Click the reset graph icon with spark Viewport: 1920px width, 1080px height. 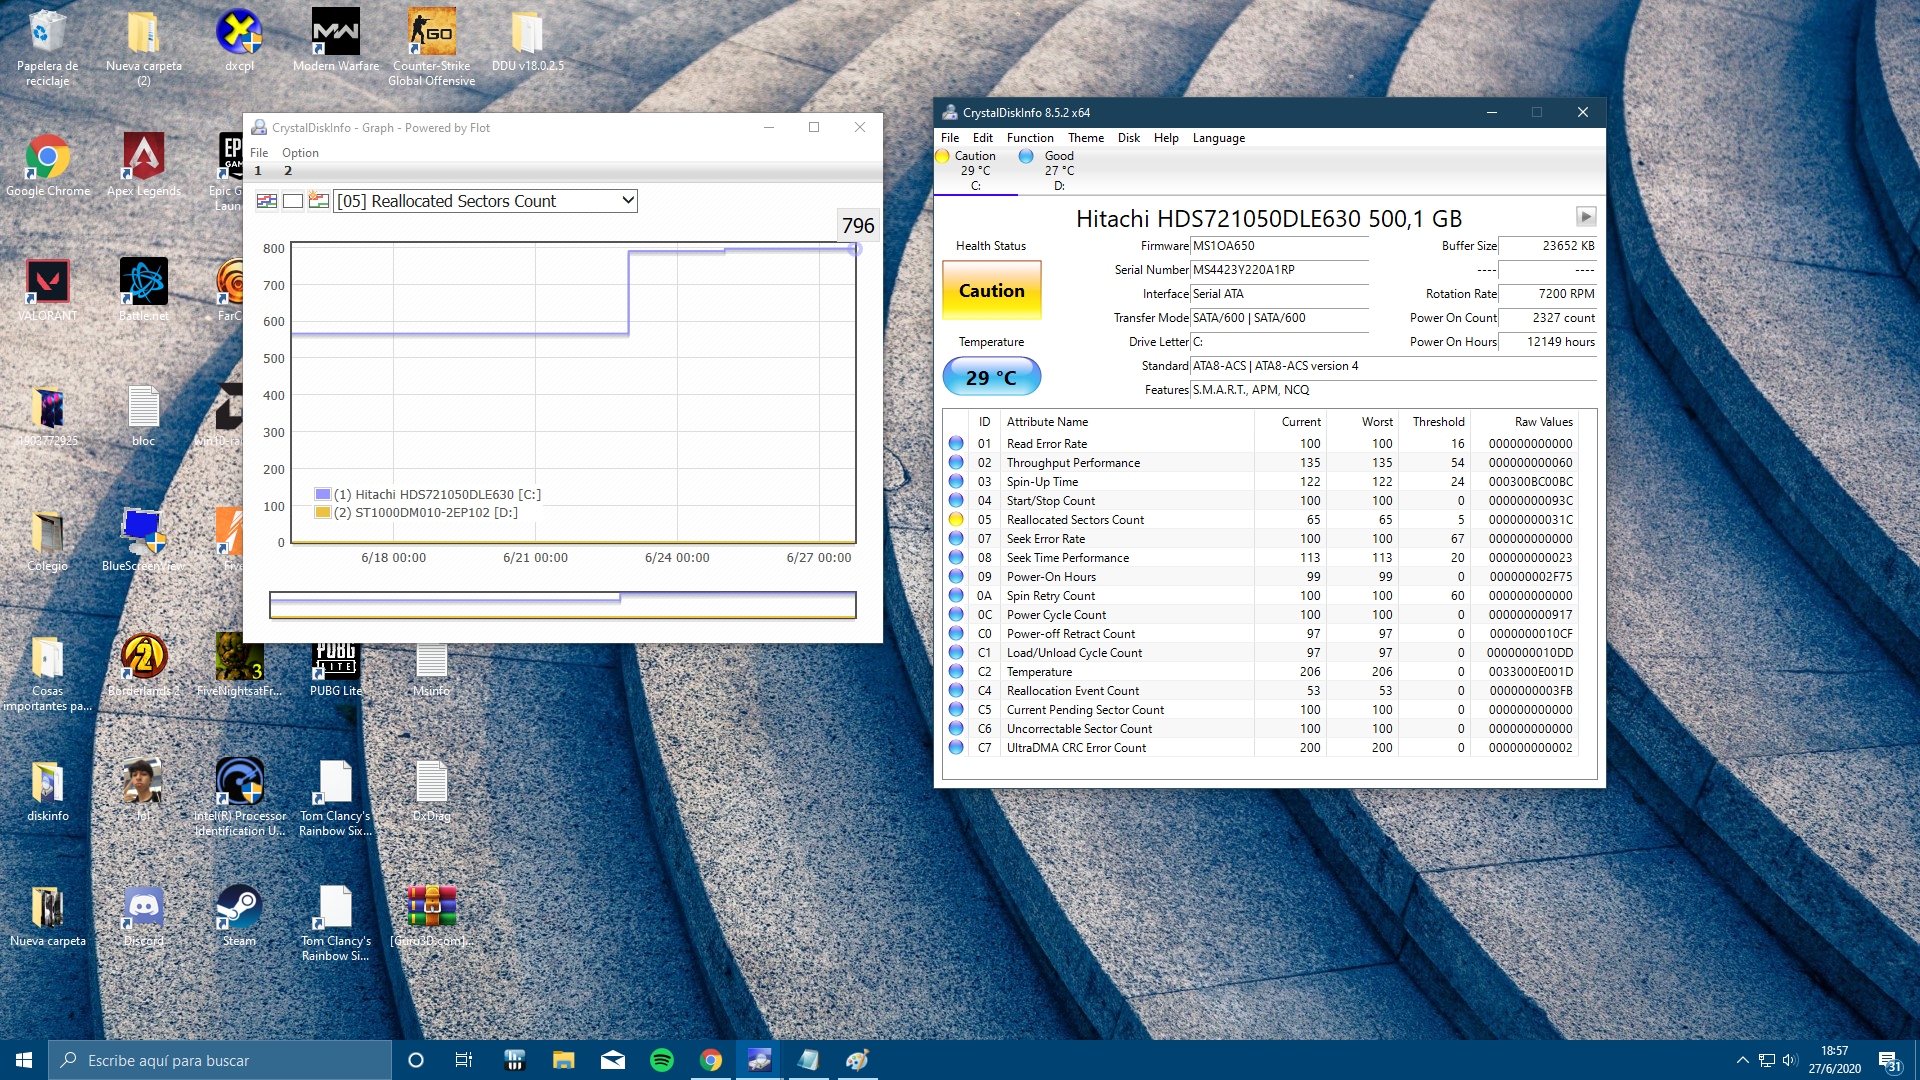pyautogui.click(x=319, y=201)
